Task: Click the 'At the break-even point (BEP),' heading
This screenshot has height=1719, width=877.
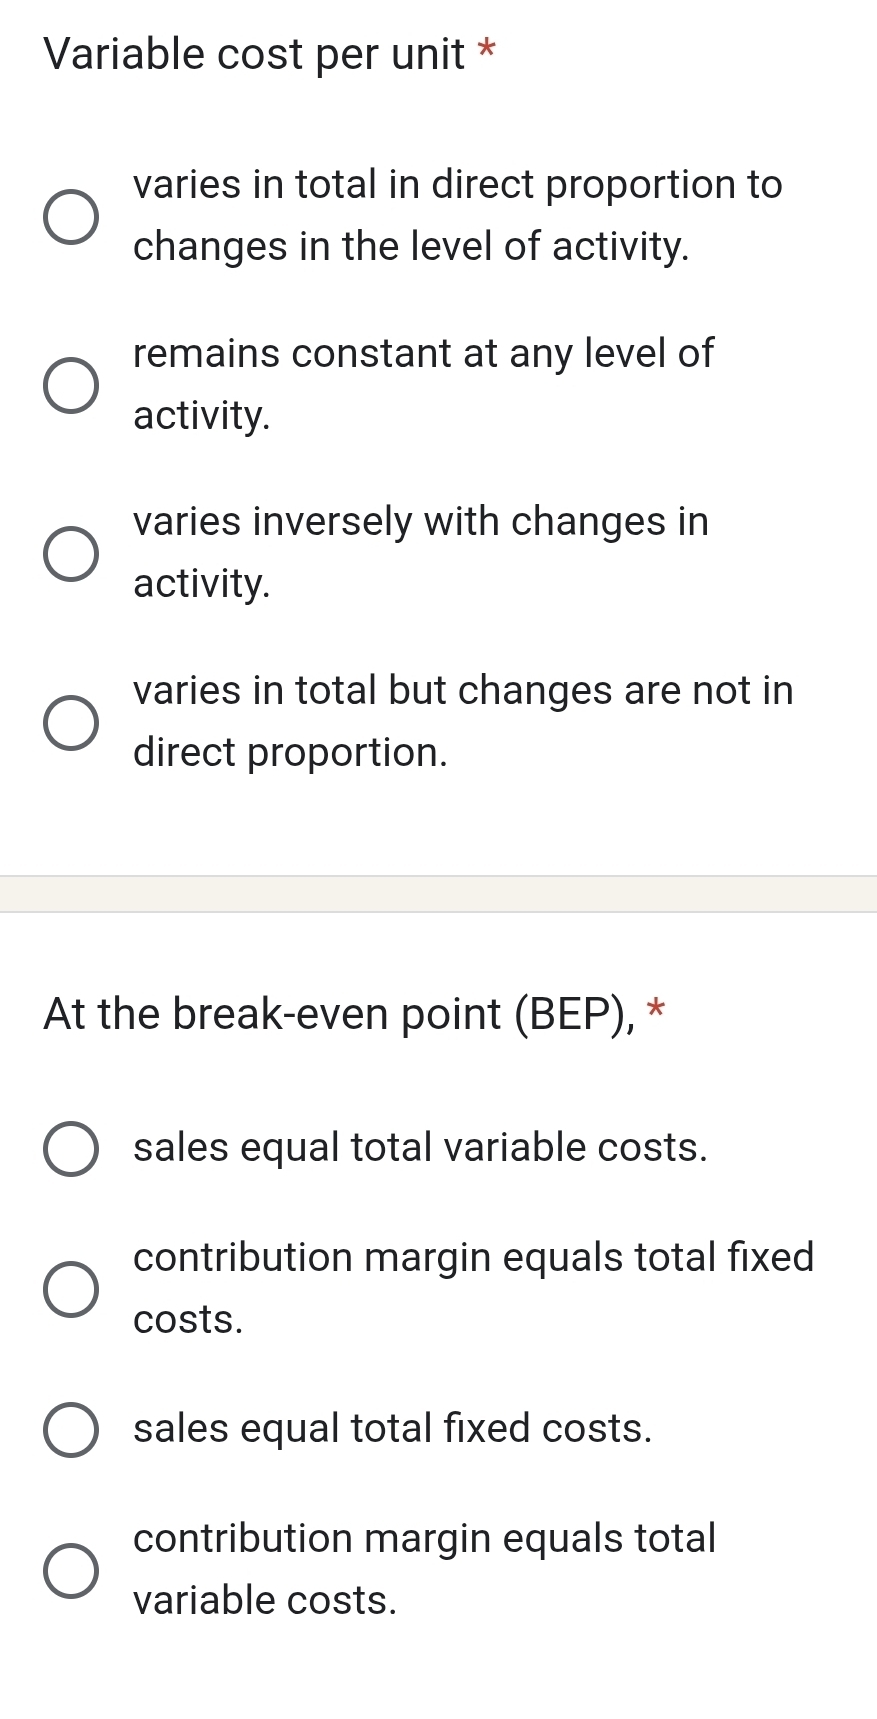Action: 340,1014
